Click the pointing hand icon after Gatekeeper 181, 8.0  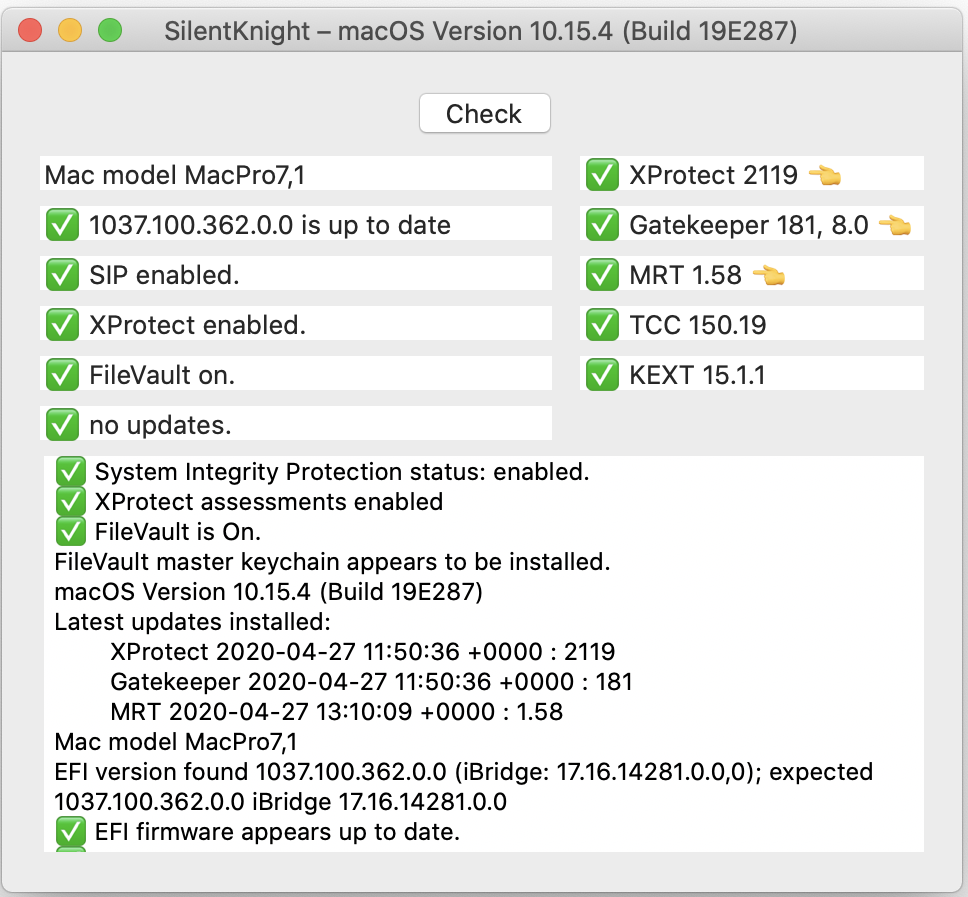895,225
